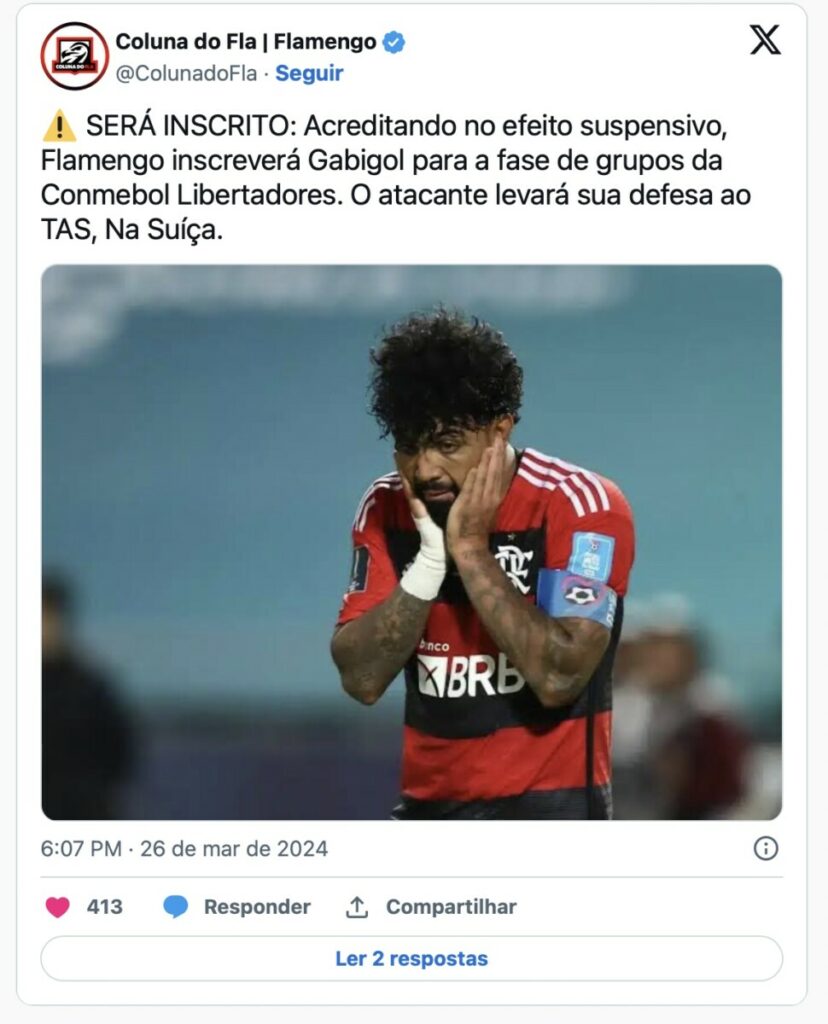Click the 413 likes count
This screenshot has width=828, height=1024.
pos(104,906)
